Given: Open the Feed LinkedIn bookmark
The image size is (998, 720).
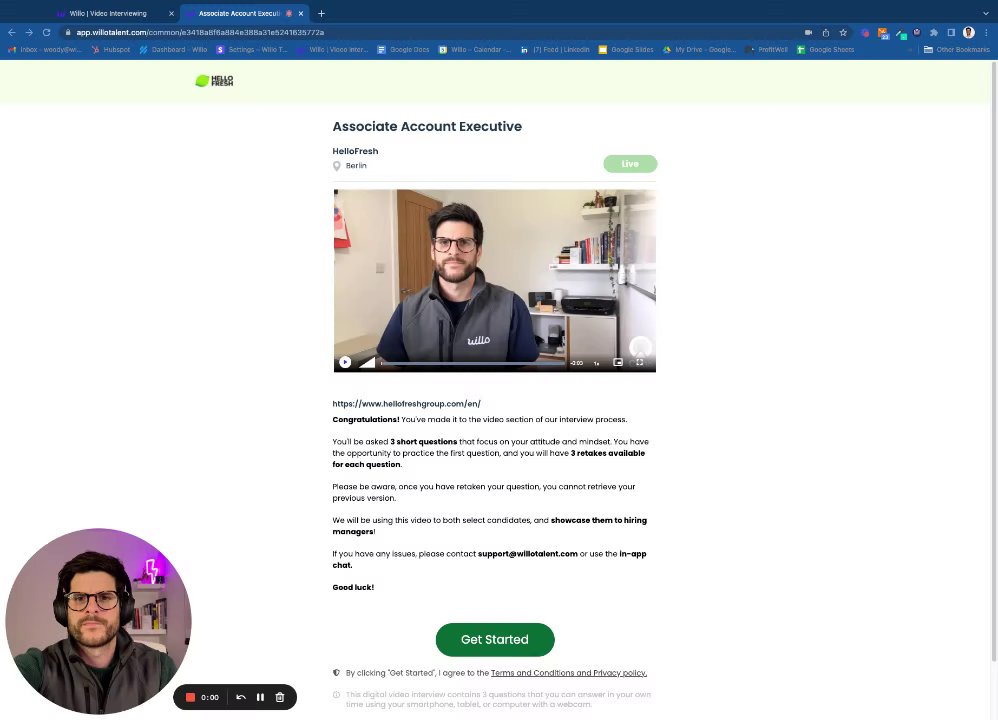Looking at the screenshot, I should [555, 50].
